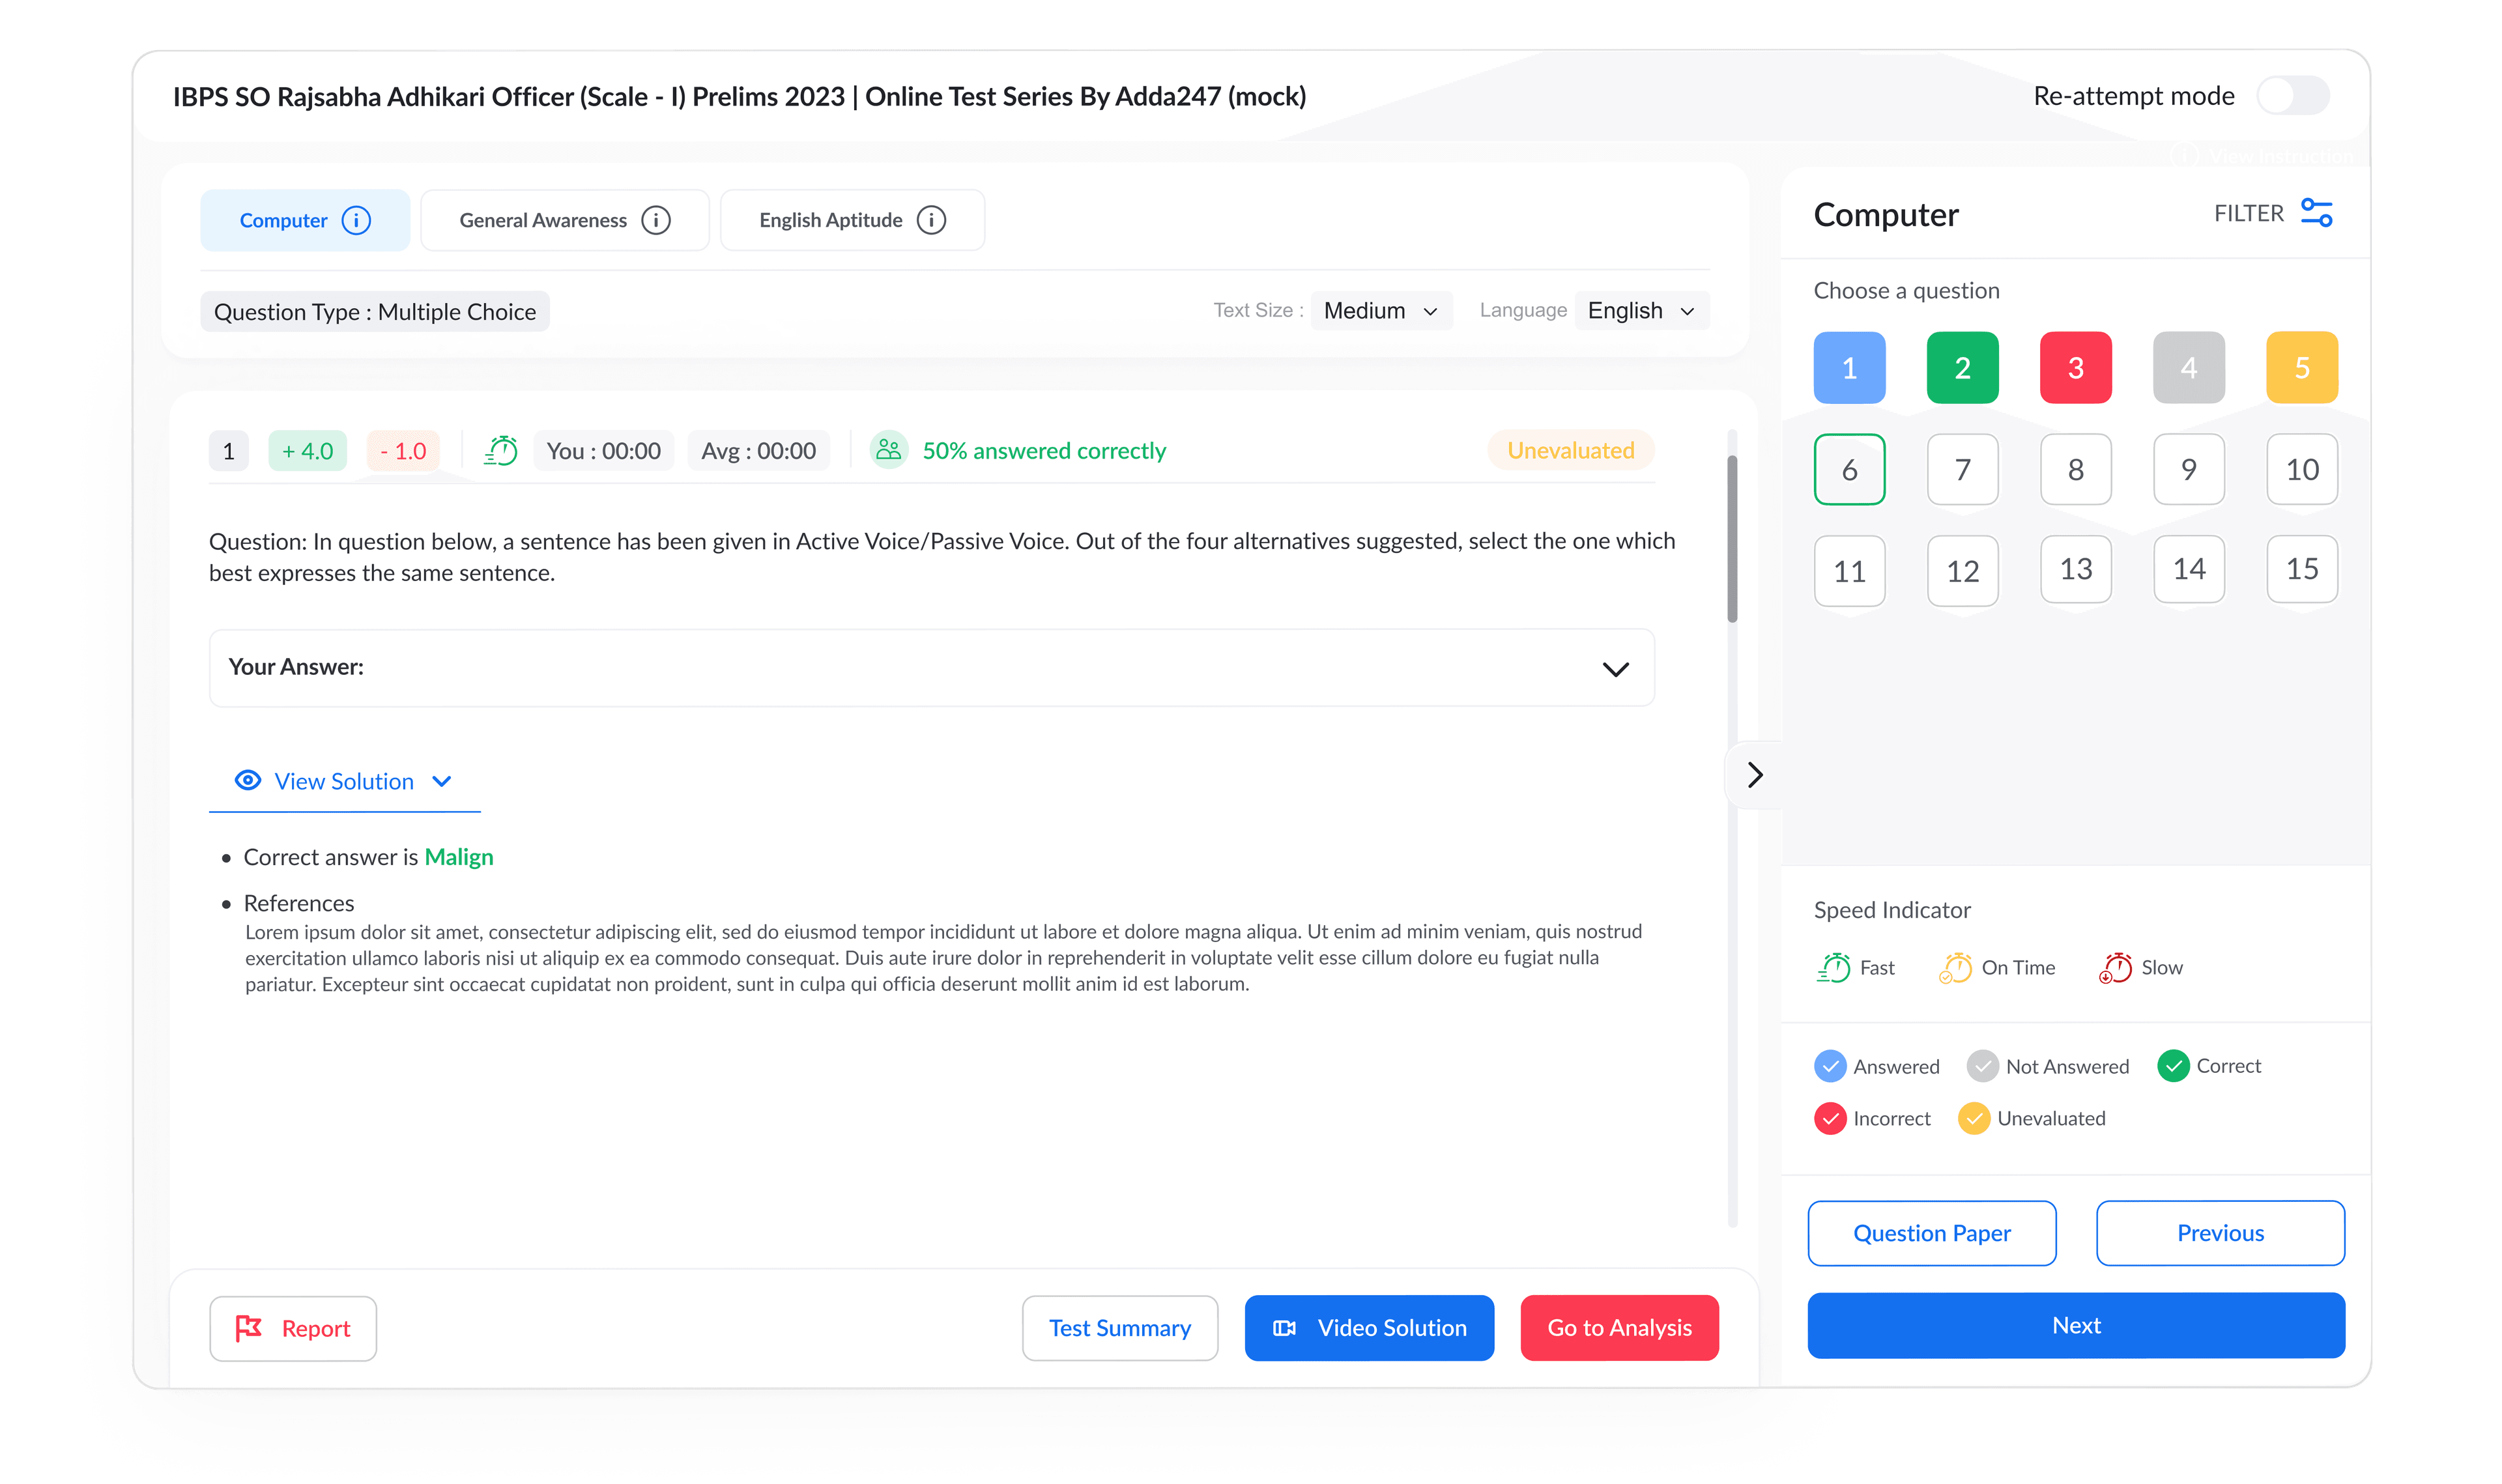Click the info icon on Computer tab
Image resolution: width=2502 pixels, height=1484 pixels.
coord(356,220)
